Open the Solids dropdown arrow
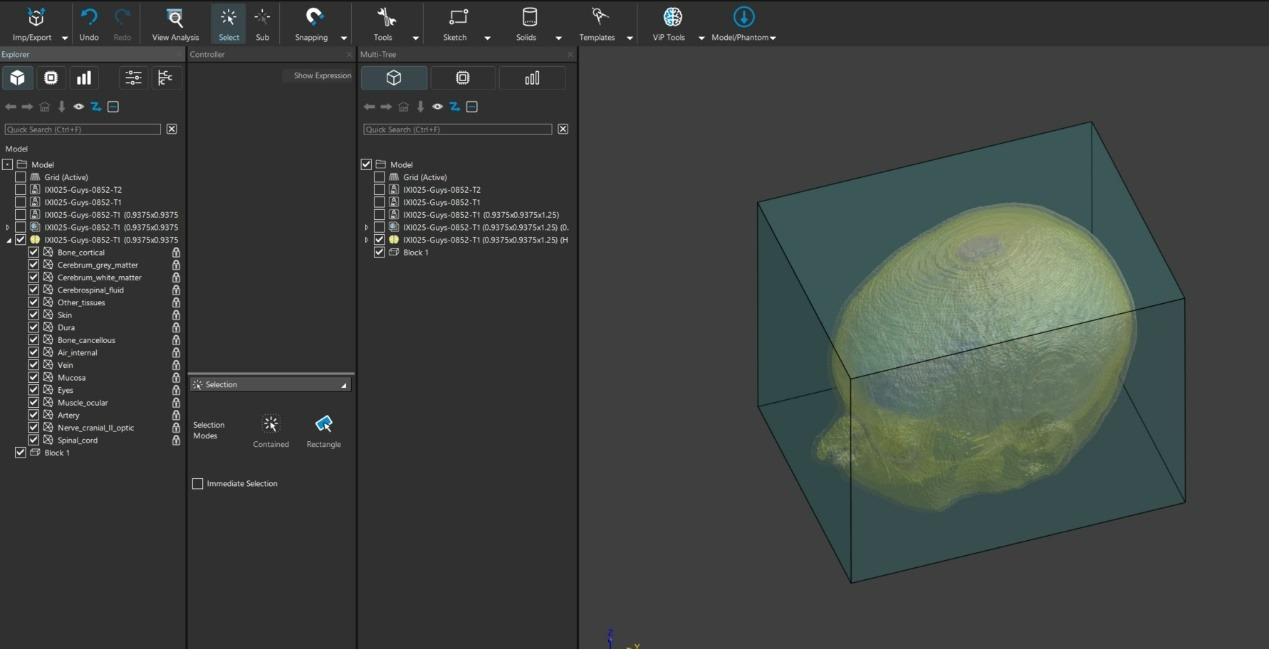Viewport: 1269px width, 649px height. pyautogui.click(x=558, y=38)
